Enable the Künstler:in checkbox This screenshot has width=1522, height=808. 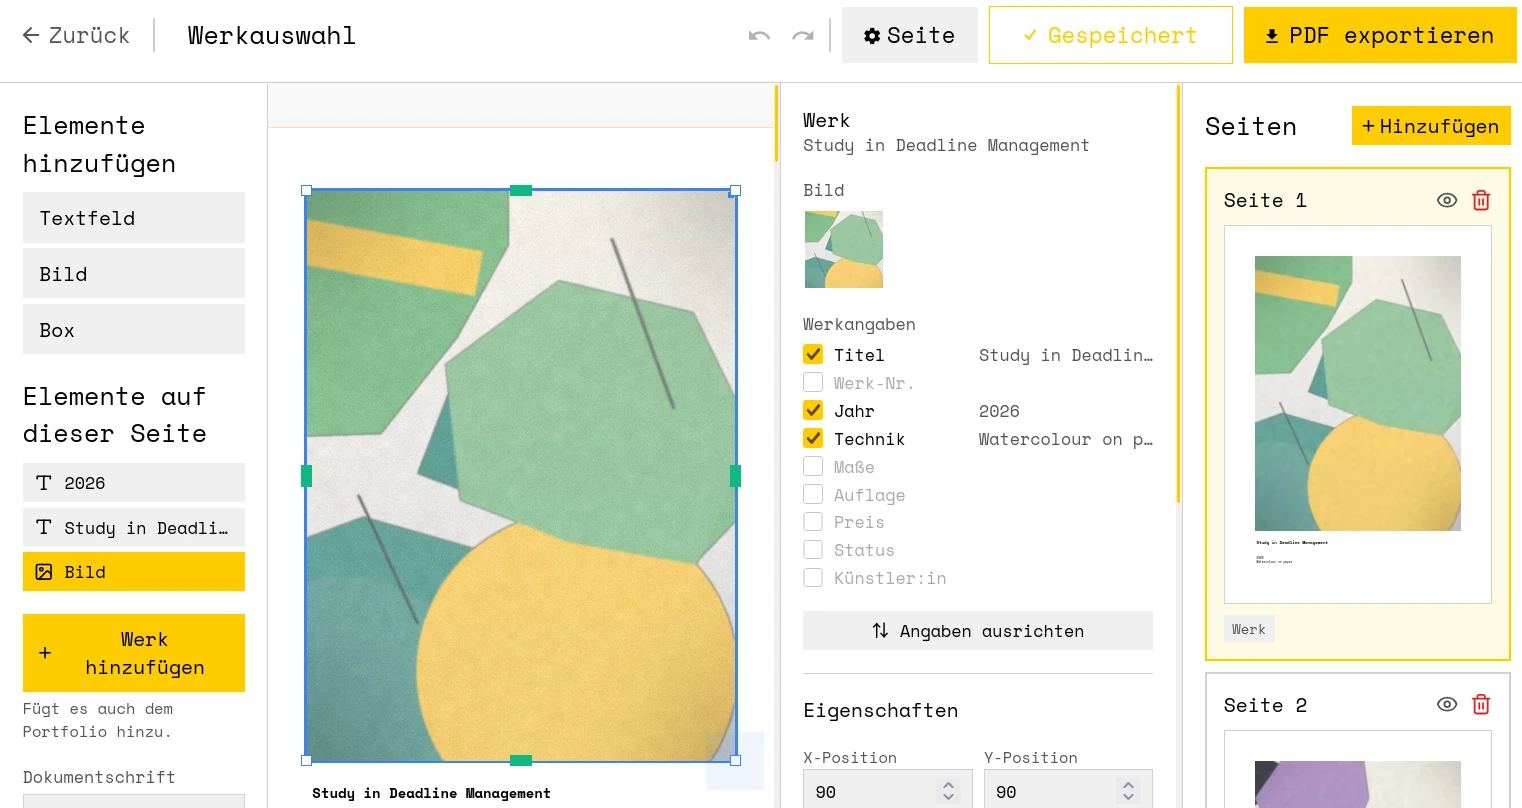point(813,578)
